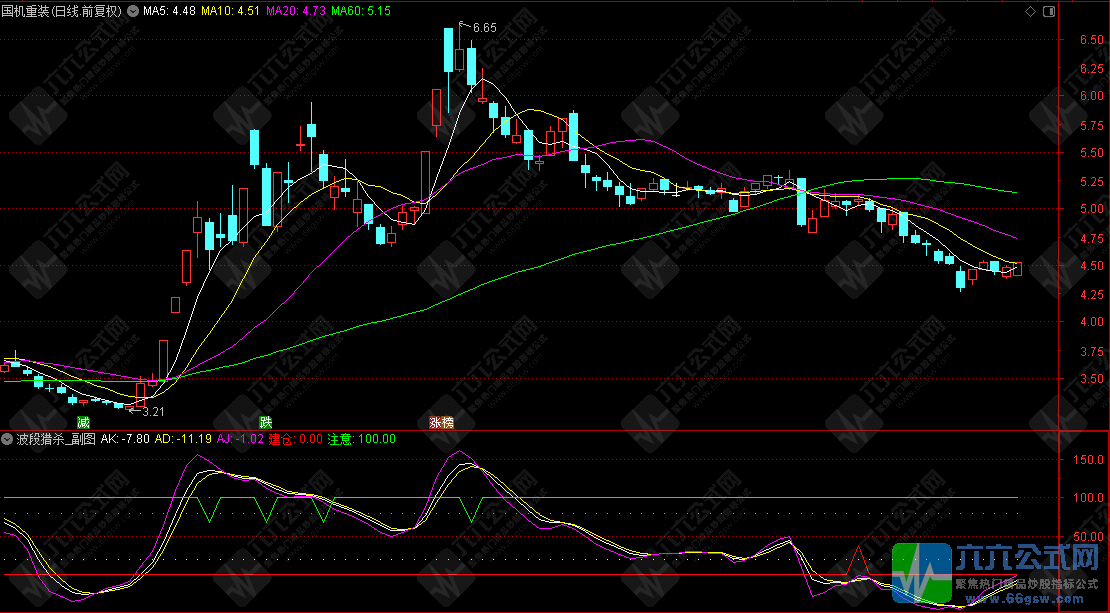Click the red 建仓 value label

tap(296, 439)
